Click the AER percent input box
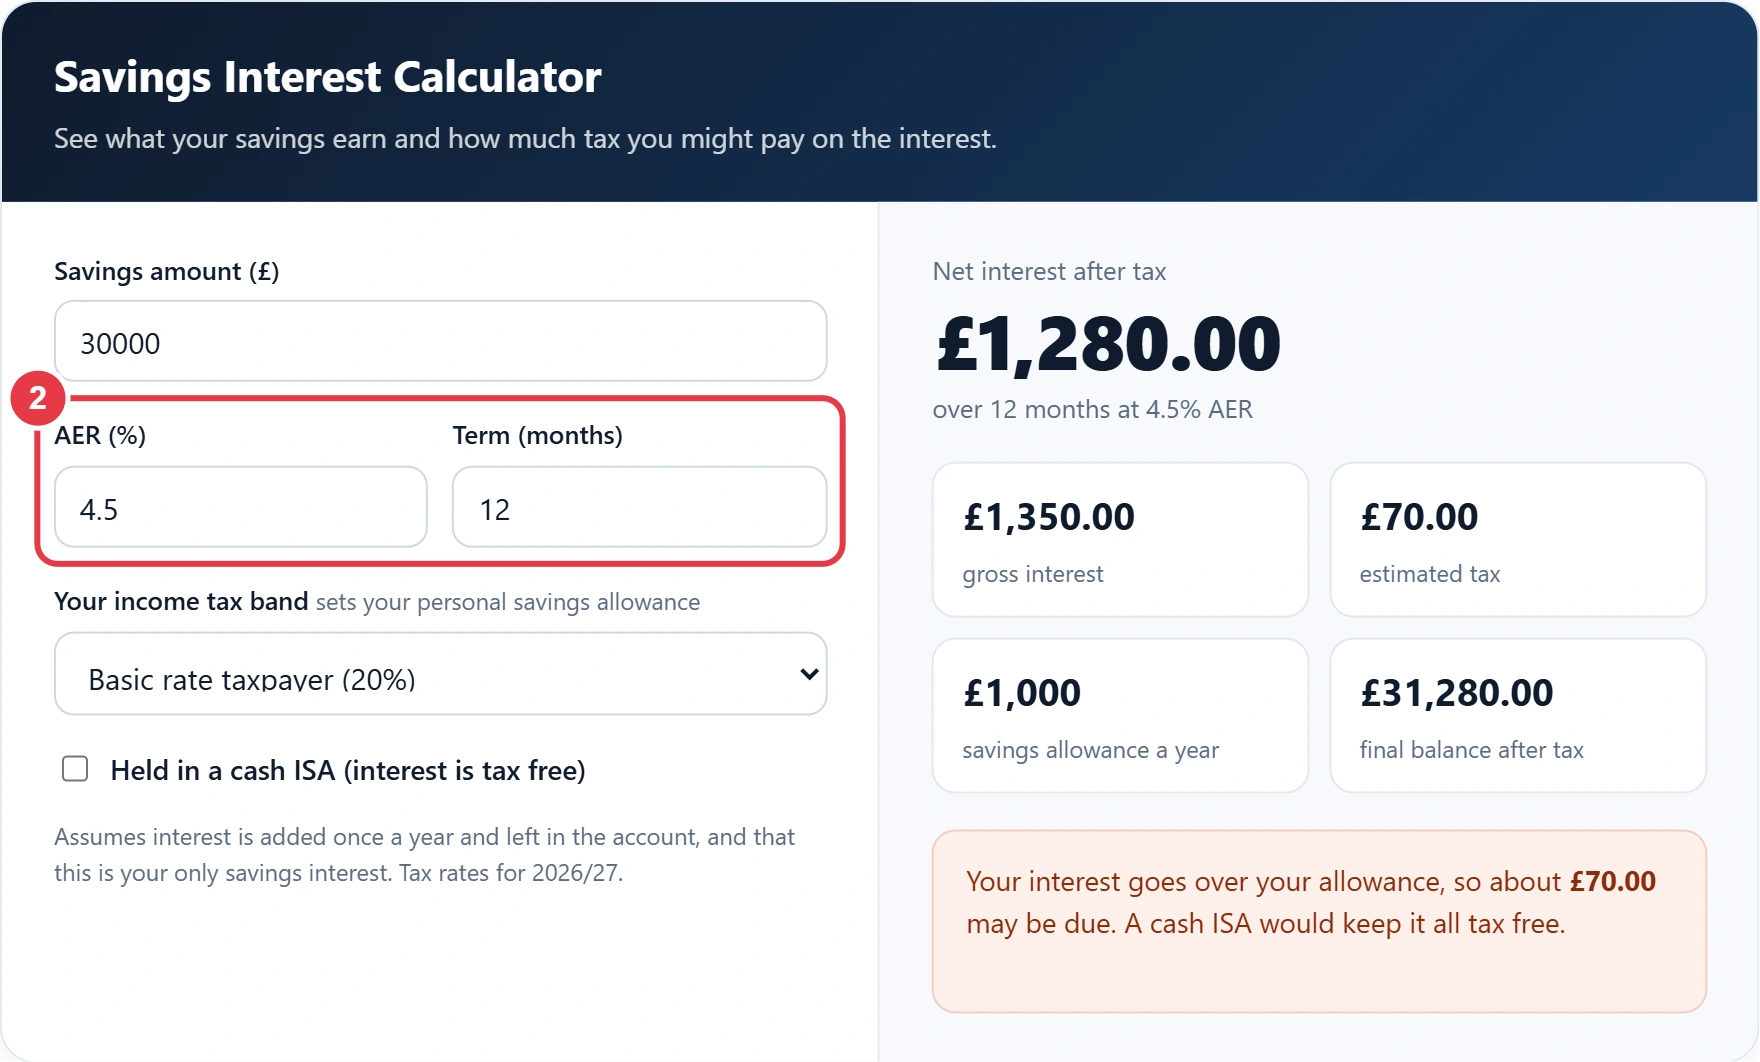The width and height of the screenshot is (1760, 1062). (x=241, y=507)
